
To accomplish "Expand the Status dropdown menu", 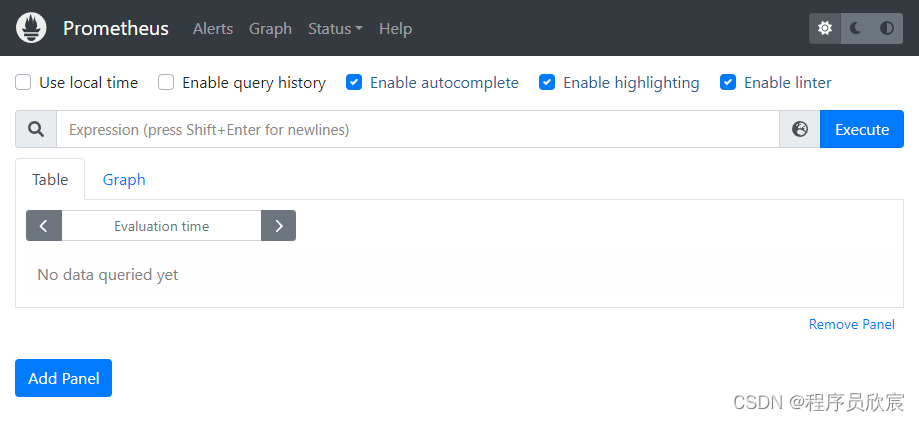I will click(x=335, y=29).
